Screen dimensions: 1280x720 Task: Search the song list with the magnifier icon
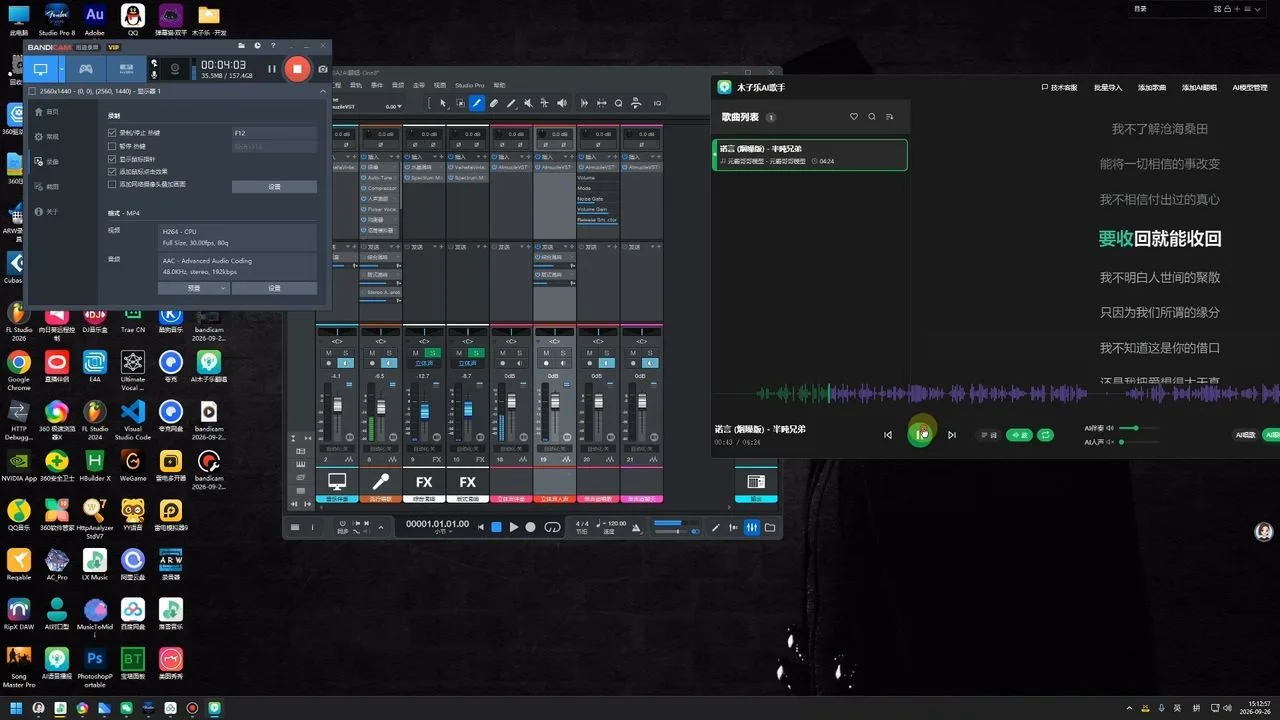coord(872,117)
